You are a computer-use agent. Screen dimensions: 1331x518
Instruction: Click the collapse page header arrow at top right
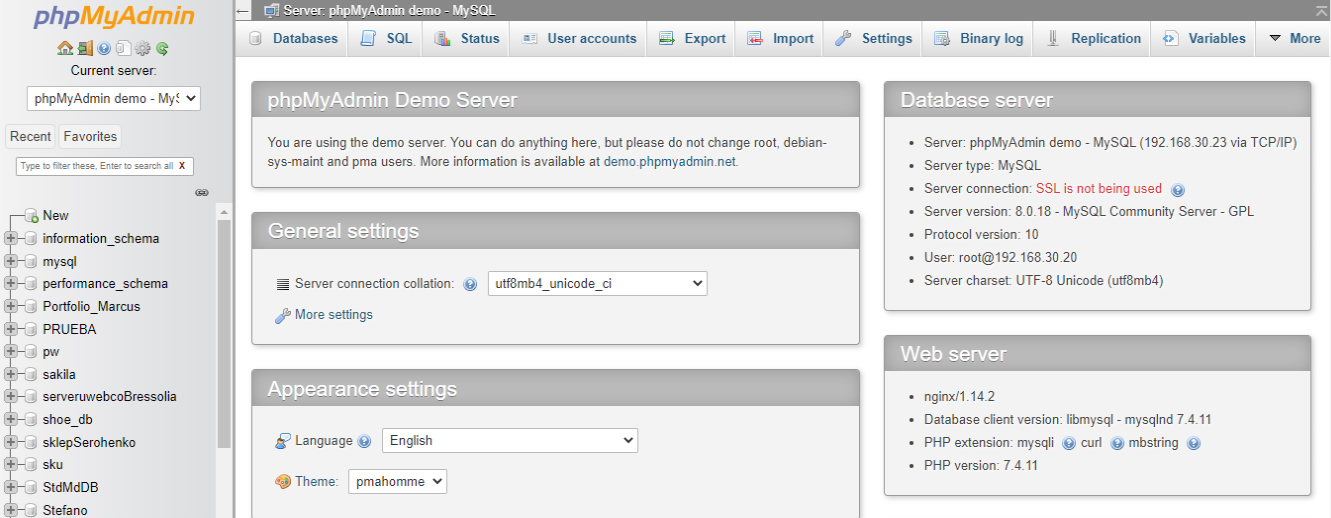[x=1321, y=10]
